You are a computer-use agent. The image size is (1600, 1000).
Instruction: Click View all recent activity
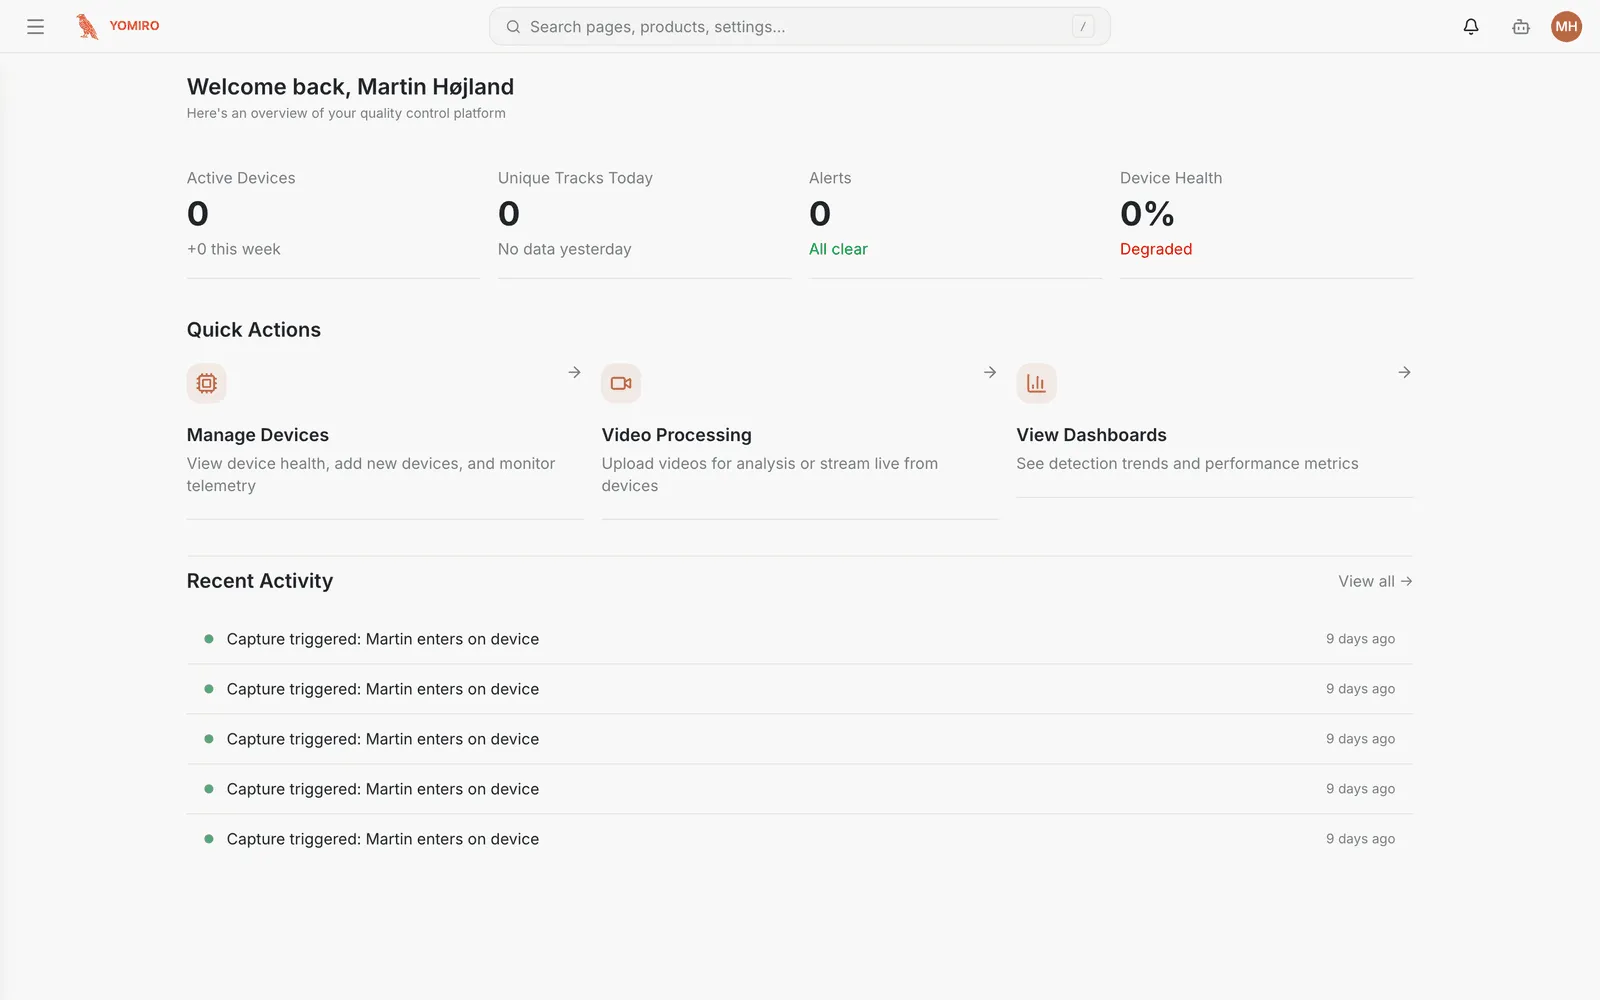coord(1375,581)
